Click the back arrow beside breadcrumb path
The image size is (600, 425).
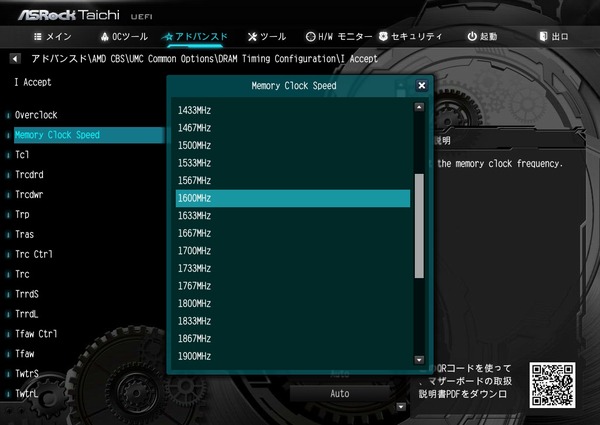pos(15,59)
